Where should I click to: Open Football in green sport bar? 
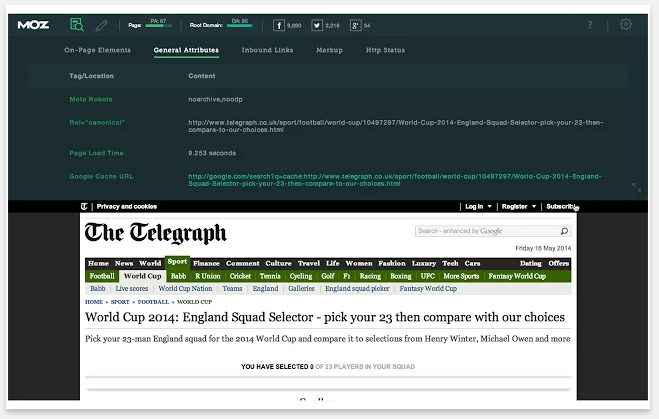[102, 276]
